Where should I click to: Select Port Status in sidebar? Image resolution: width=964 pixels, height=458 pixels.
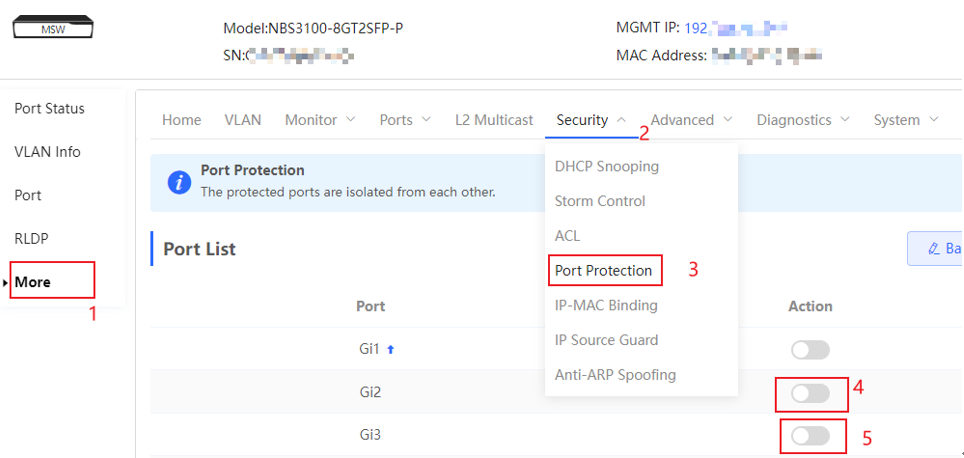pyautogui.click(x=49, y=109)
